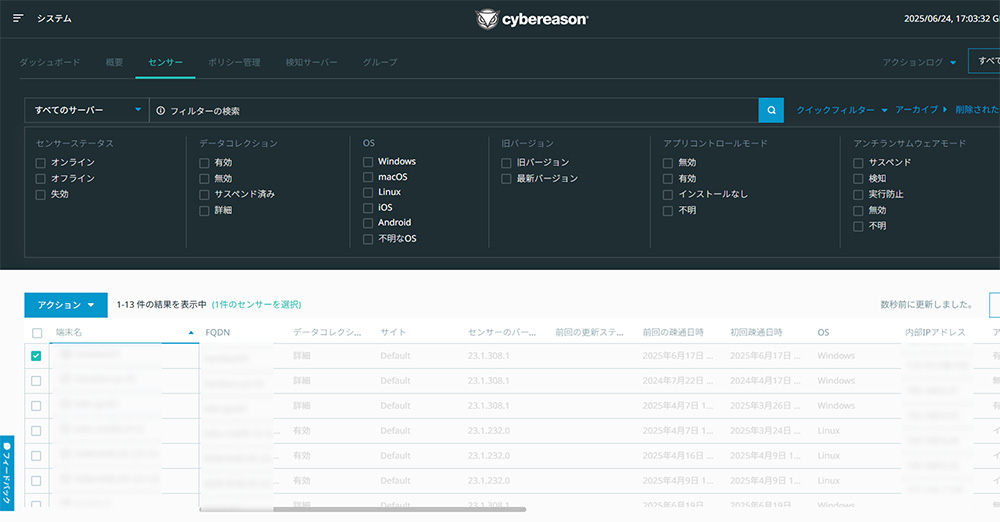Check the 失効 sensor status box
The height and width of the screenshot is (522, 1000).
pyautogui.click(x=41, y=195)
